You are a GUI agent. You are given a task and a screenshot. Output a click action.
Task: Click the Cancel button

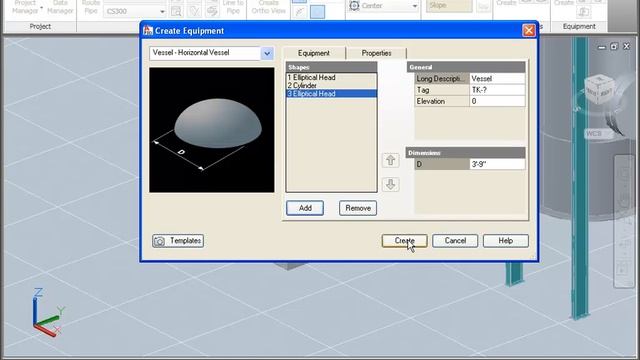tap(455, 241)
